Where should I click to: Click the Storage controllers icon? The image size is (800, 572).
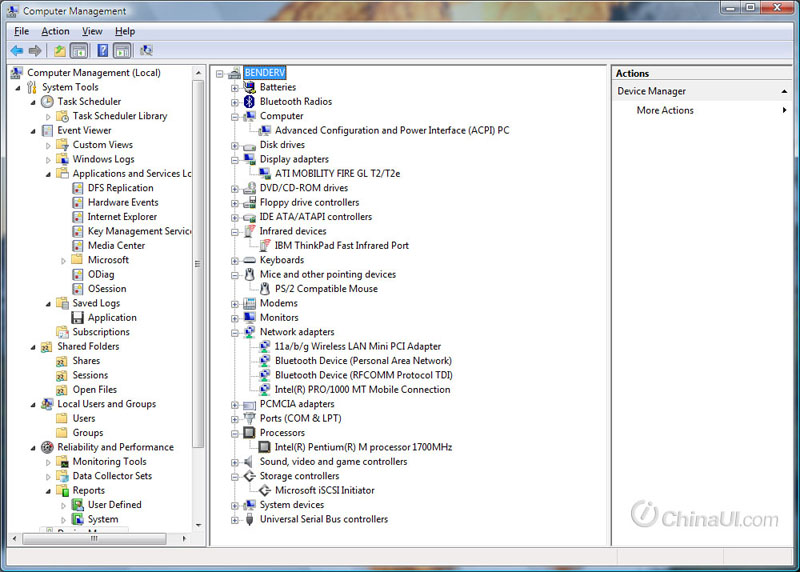[249, 476]
